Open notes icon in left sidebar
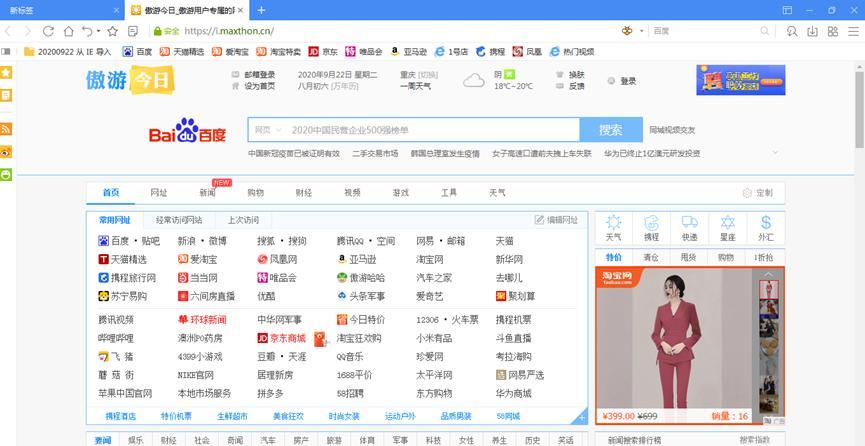865x446 pixels. [x=6, y=95]
